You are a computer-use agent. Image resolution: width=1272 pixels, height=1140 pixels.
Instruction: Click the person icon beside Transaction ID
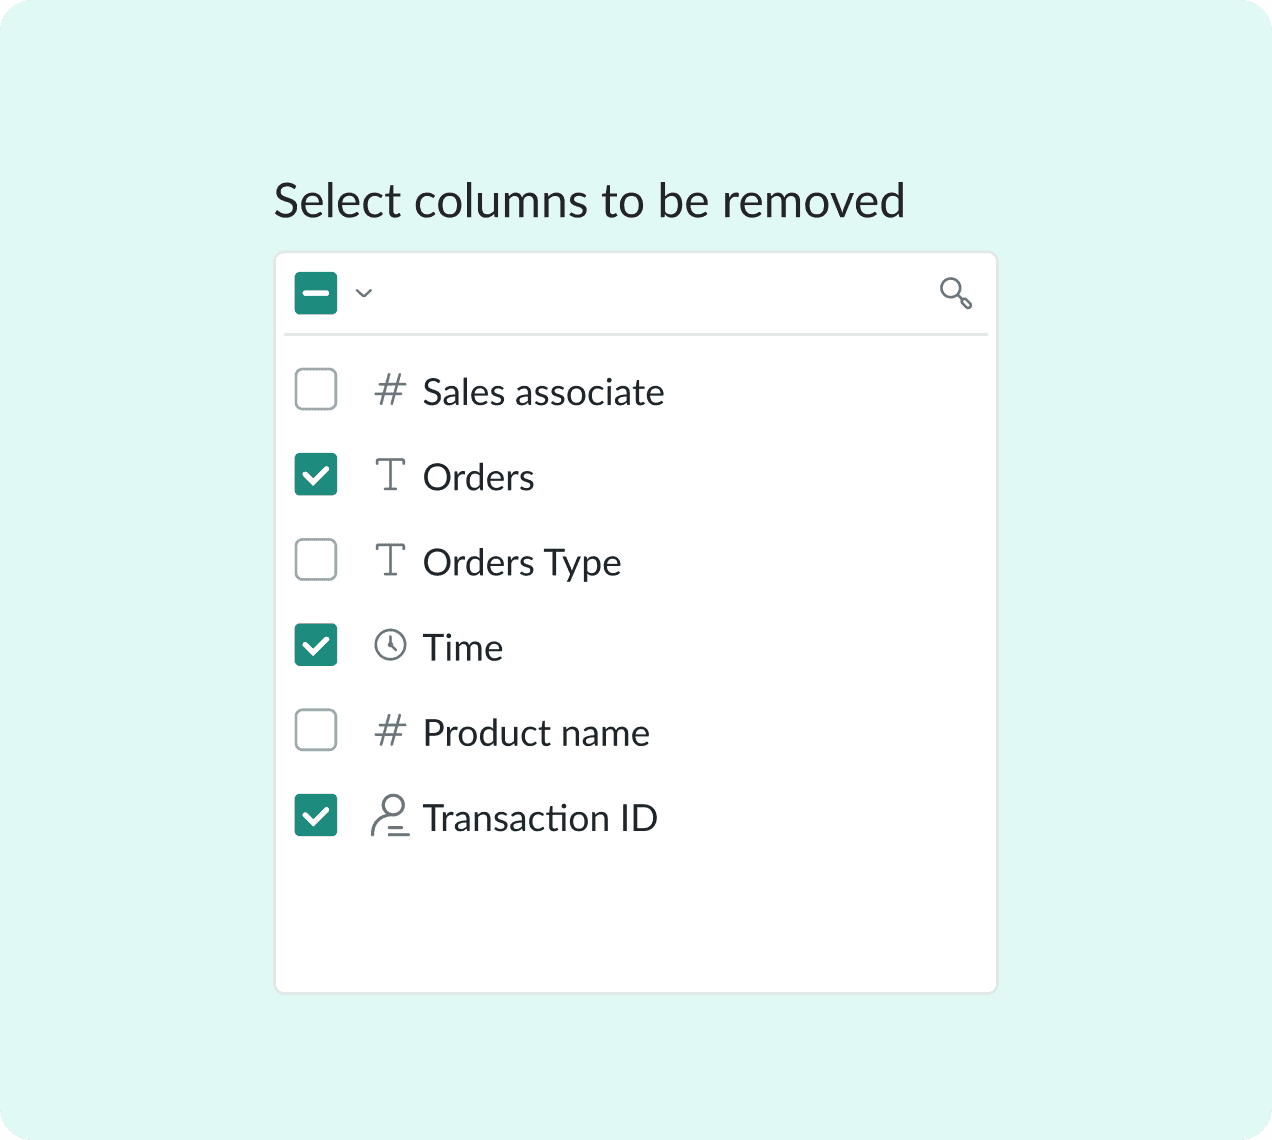390,816
